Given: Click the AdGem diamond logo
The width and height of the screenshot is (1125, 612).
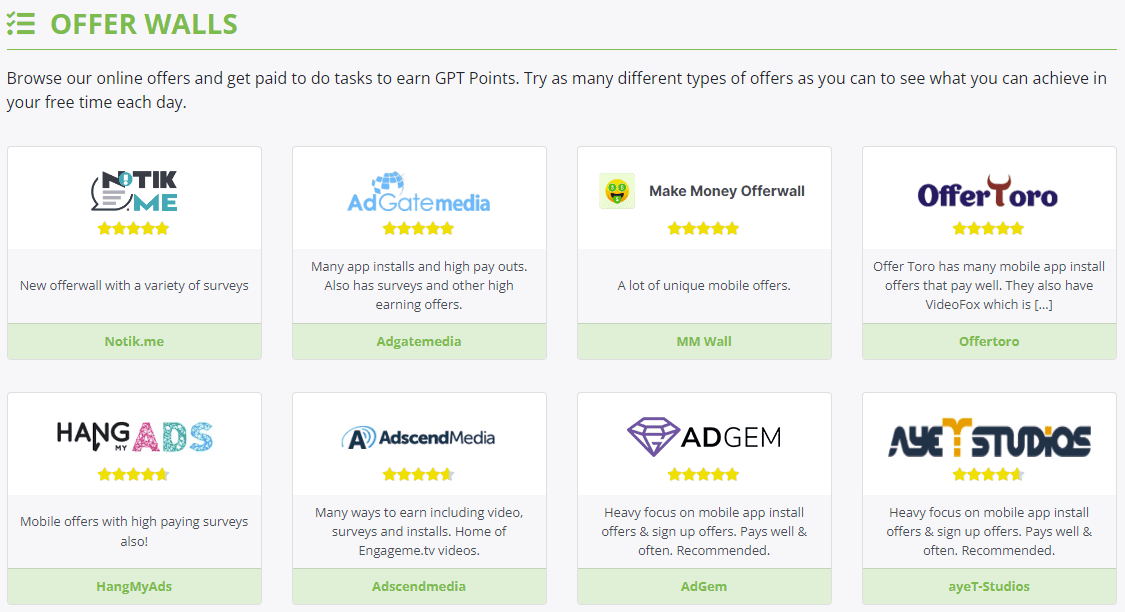Looking at the screenshot, I should coord(655,437).
